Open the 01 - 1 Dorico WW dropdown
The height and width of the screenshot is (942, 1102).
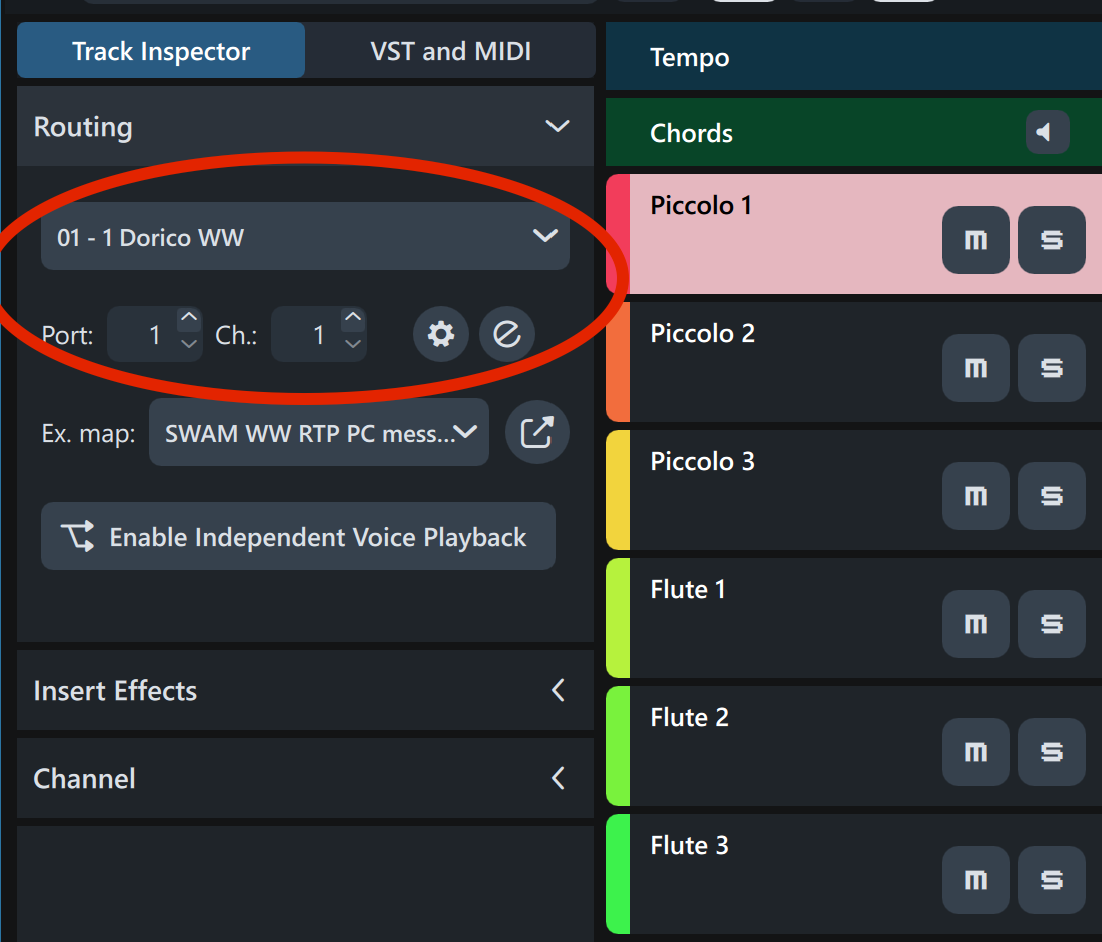305,236
